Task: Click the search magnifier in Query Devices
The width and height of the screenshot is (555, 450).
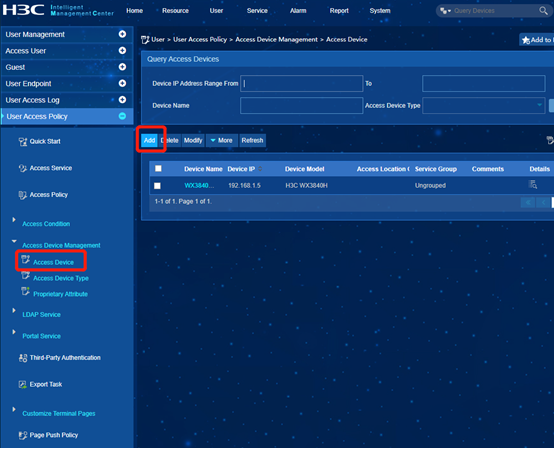Action: [x=543, y=11]
